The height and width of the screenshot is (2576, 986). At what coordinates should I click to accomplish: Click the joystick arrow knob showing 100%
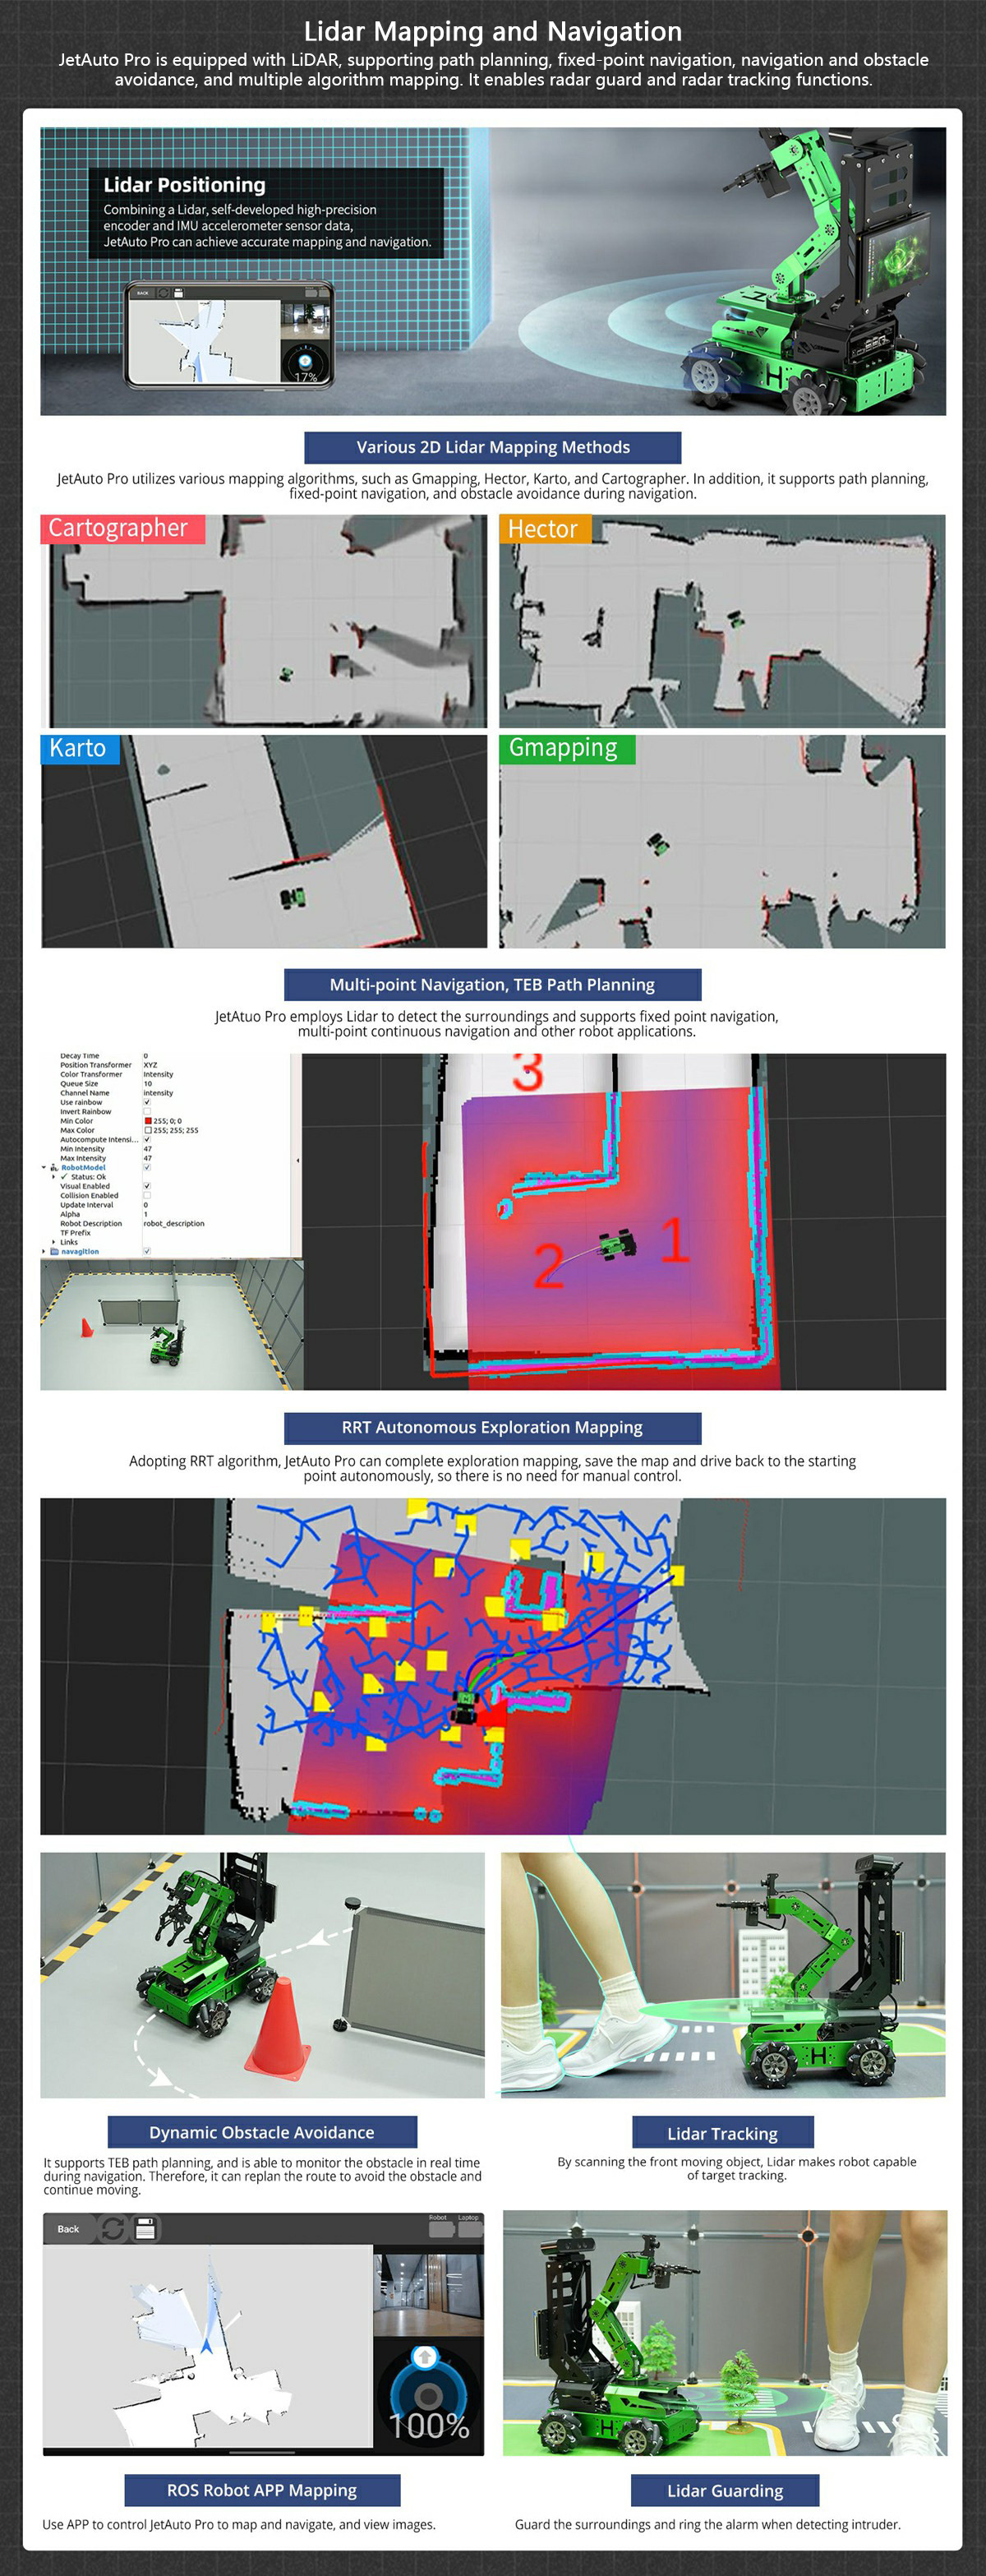[x=425, y=2357]
